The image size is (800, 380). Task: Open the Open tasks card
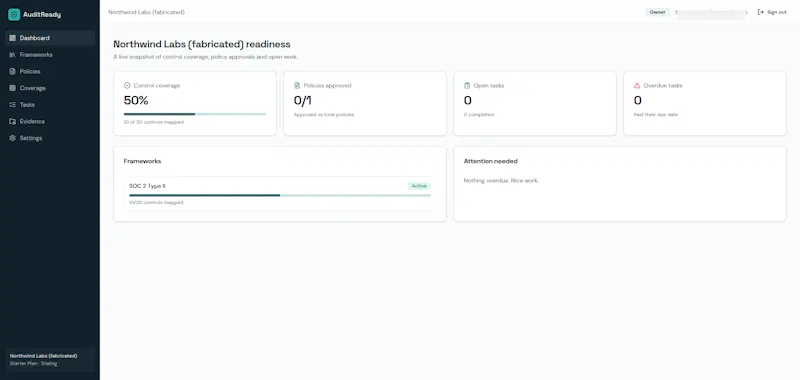tap(535, 103)
